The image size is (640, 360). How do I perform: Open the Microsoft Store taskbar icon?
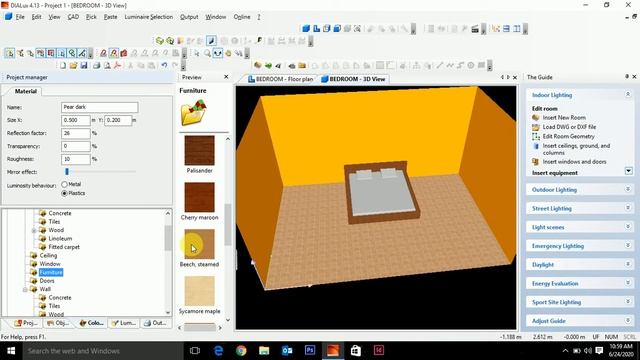(x=356, y=351)
